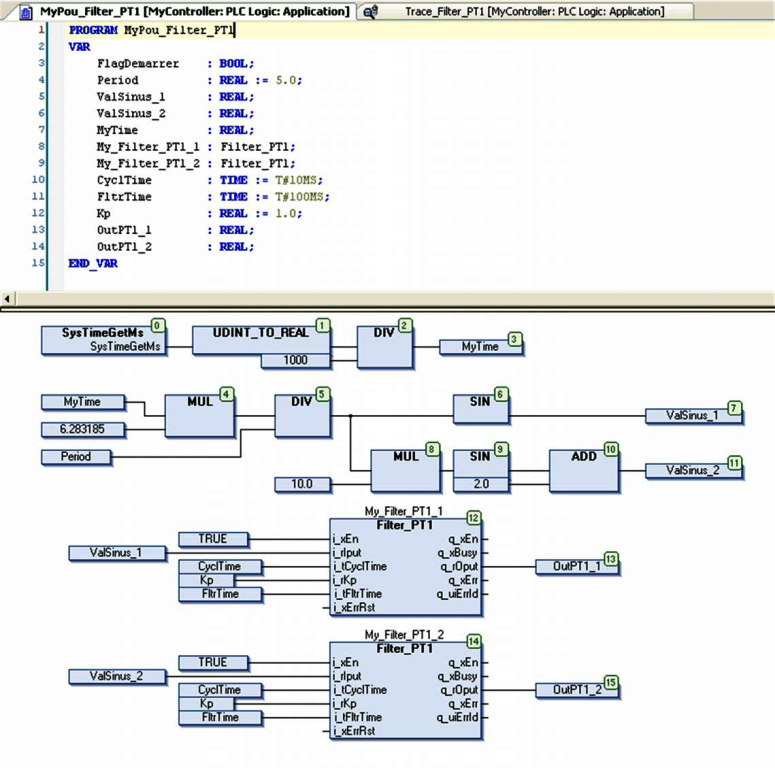Click execution order badge 15 on OutPT1_2
This screenshot has height=768, width=775.
[610, 683]
